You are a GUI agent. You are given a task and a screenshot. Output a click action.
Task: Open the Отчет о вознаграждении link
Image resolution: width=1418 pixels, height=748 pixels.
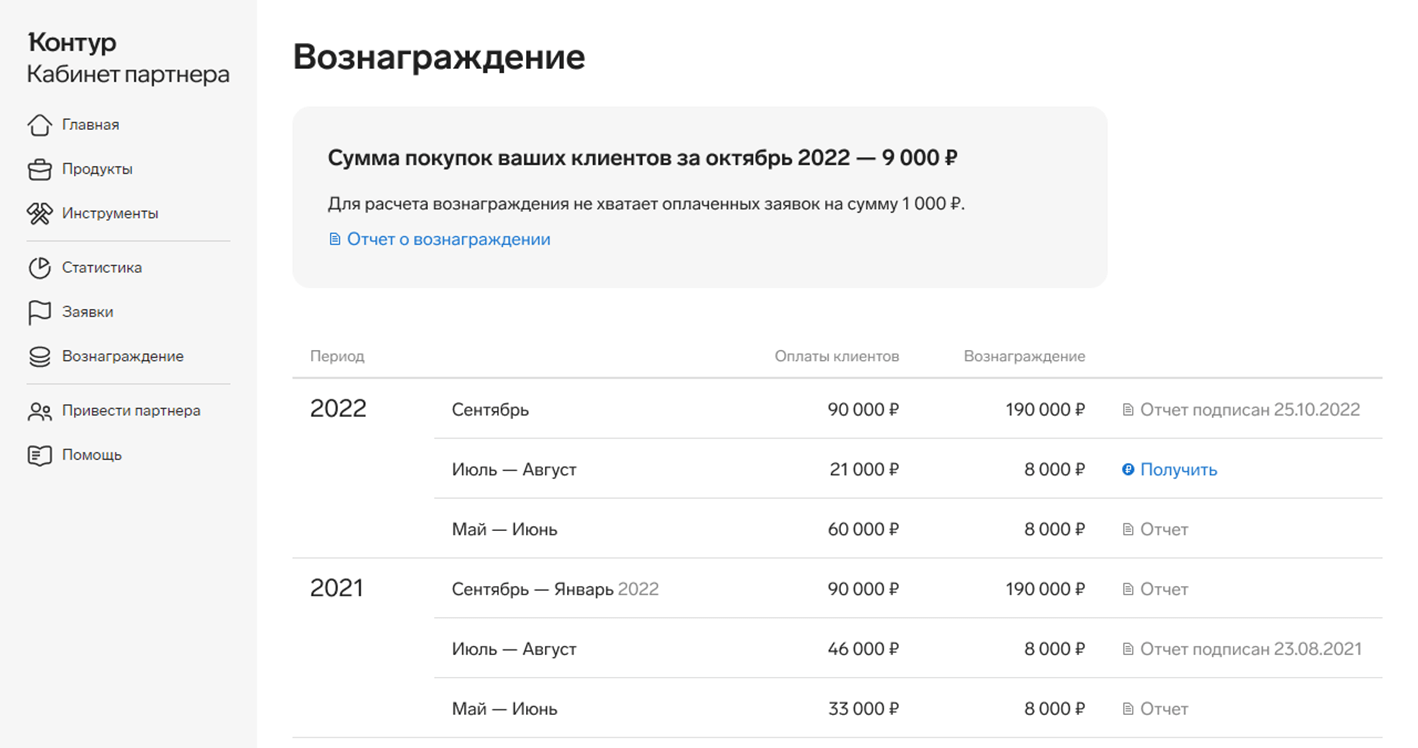(448, 240)
